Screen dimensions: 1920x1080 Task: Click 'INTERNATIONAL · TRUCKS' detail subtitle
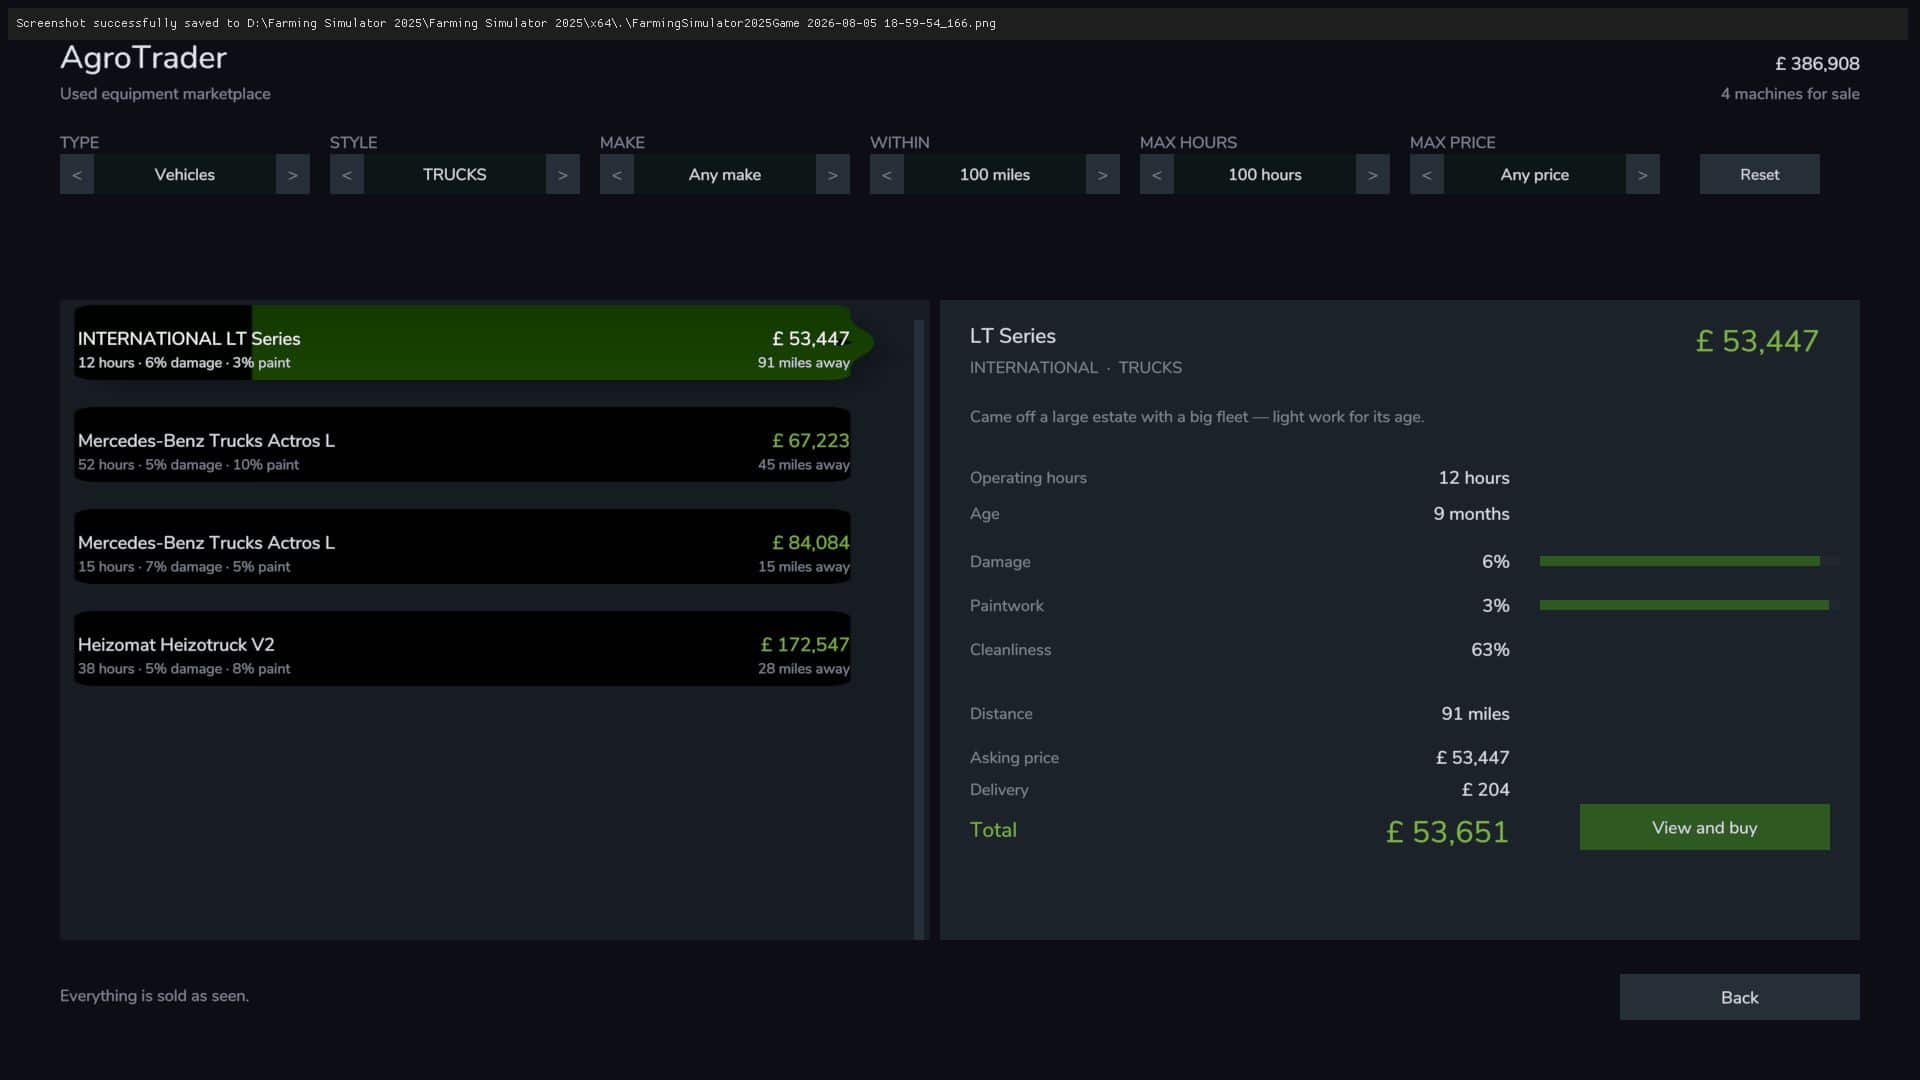(x=1076, y=368)
